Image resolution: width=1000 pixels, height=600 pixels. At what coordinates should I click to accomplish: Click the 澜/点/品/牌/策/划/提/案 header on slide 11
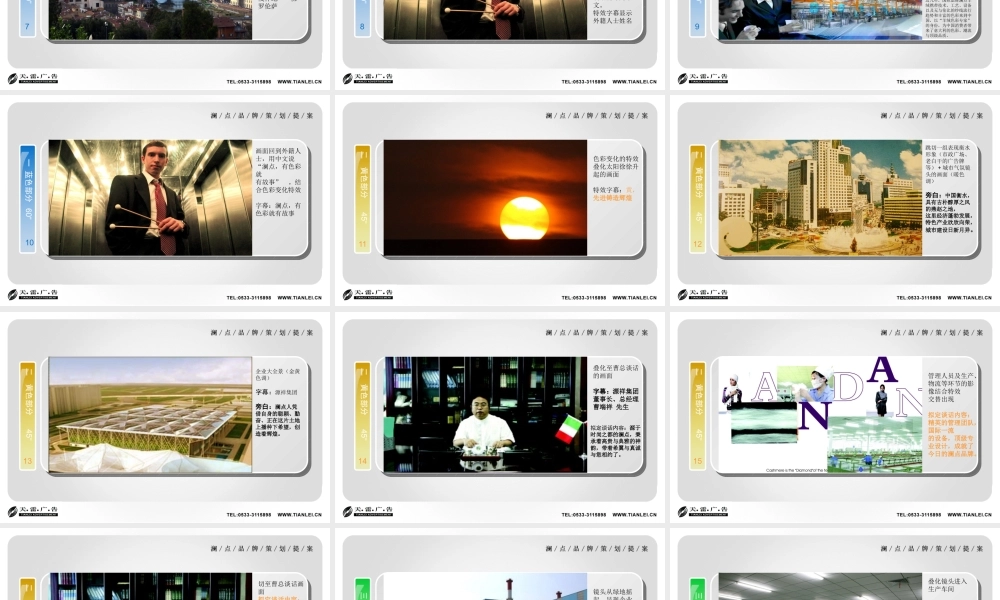pyautogui.click(x=597, y=116)
